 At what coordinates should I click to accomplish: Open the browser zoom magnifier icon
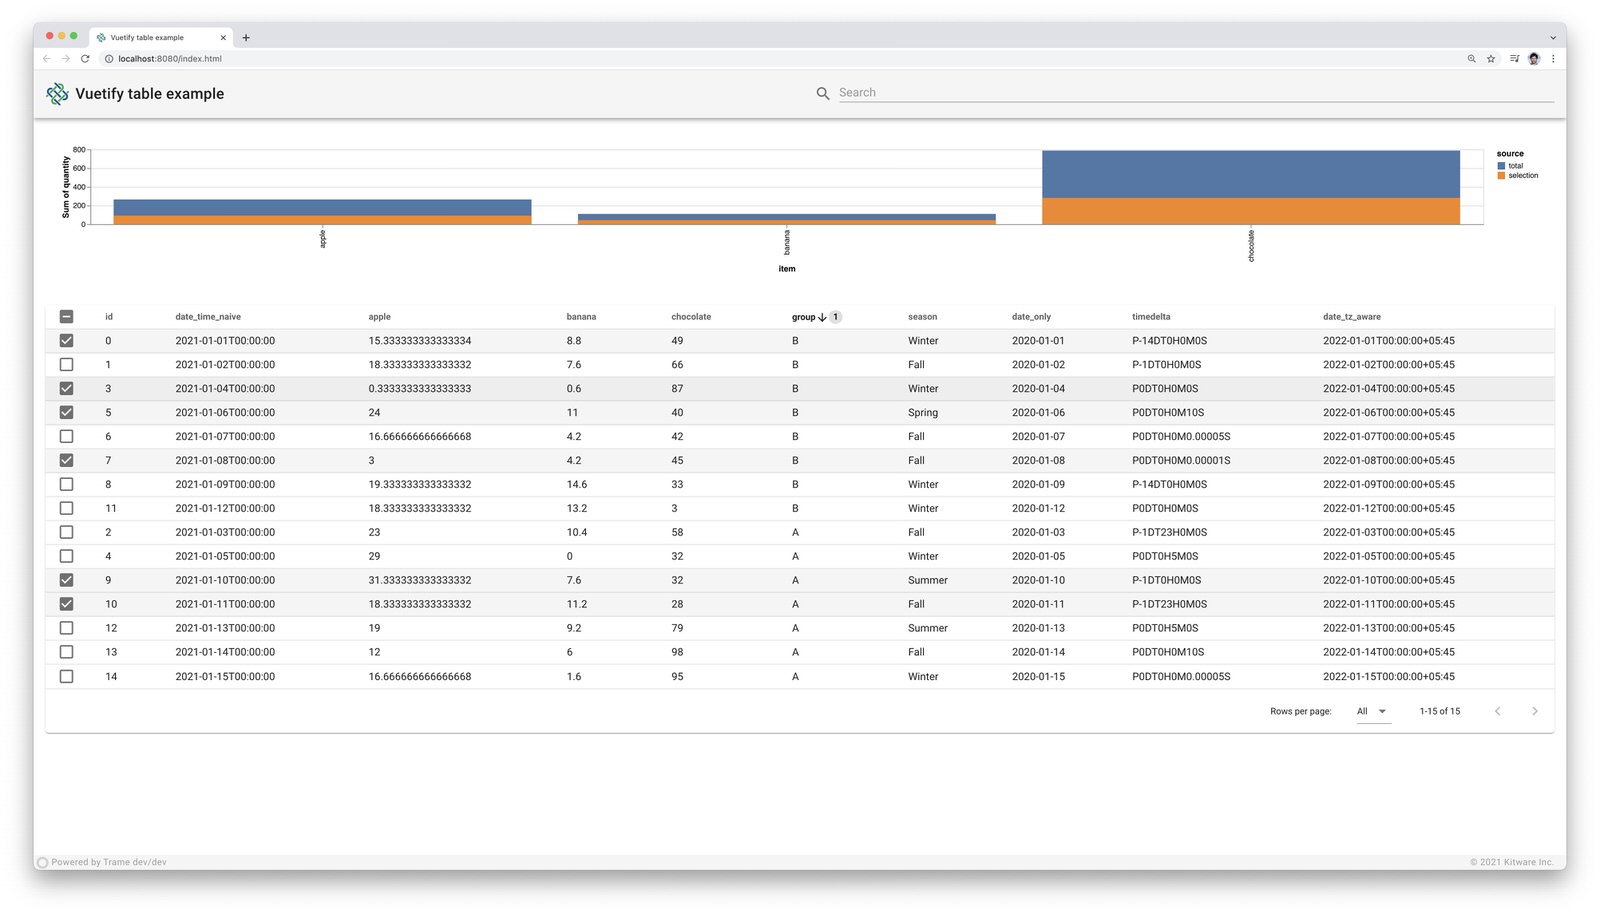pyautogui.click(x=1472, y=59)
